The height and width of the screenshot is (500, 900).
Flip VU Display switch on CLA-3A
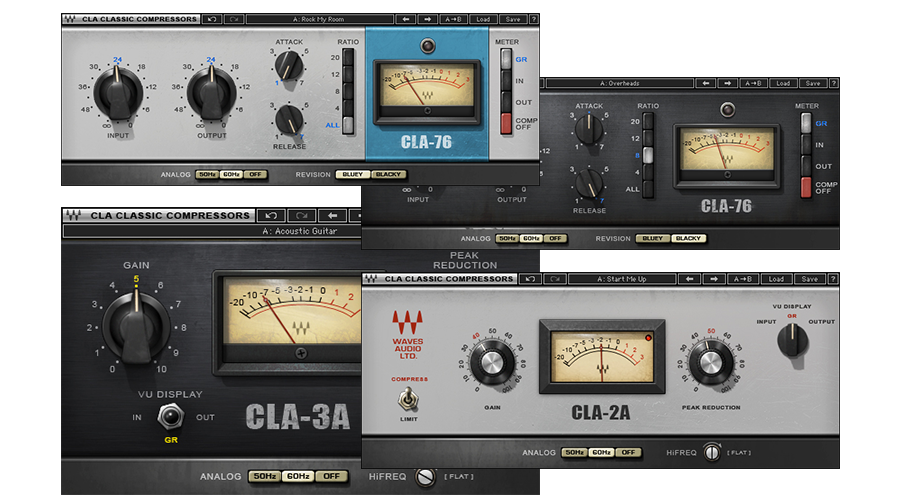pos(170,416)
